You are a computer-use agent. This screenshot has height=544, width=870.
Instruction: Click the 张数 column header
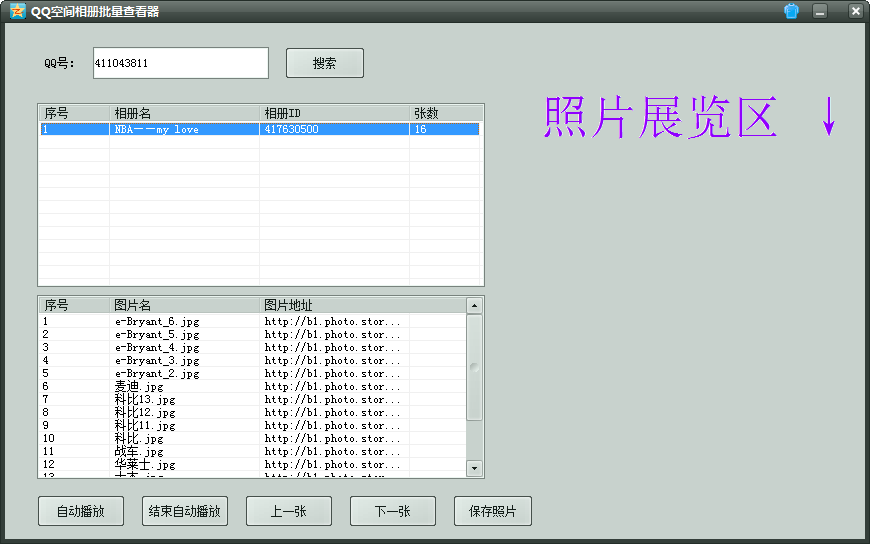[x=445, y=113]
